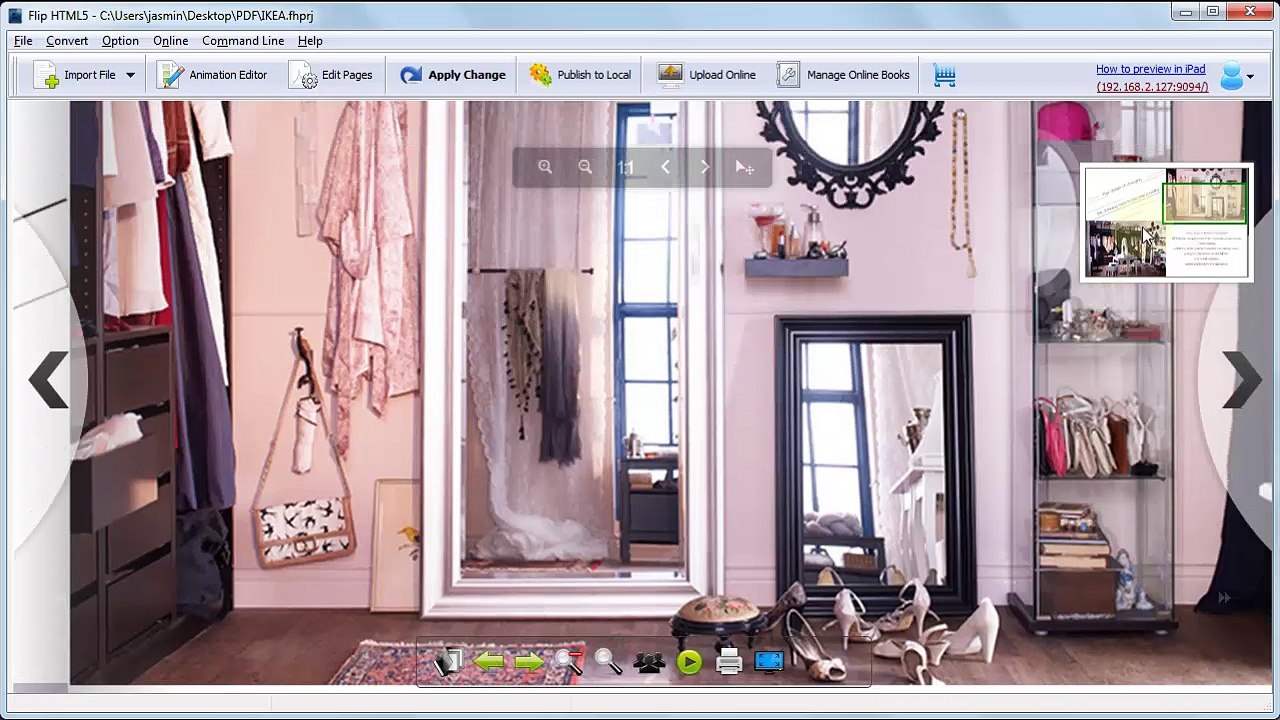Click the printer icon

pos(729,661)
